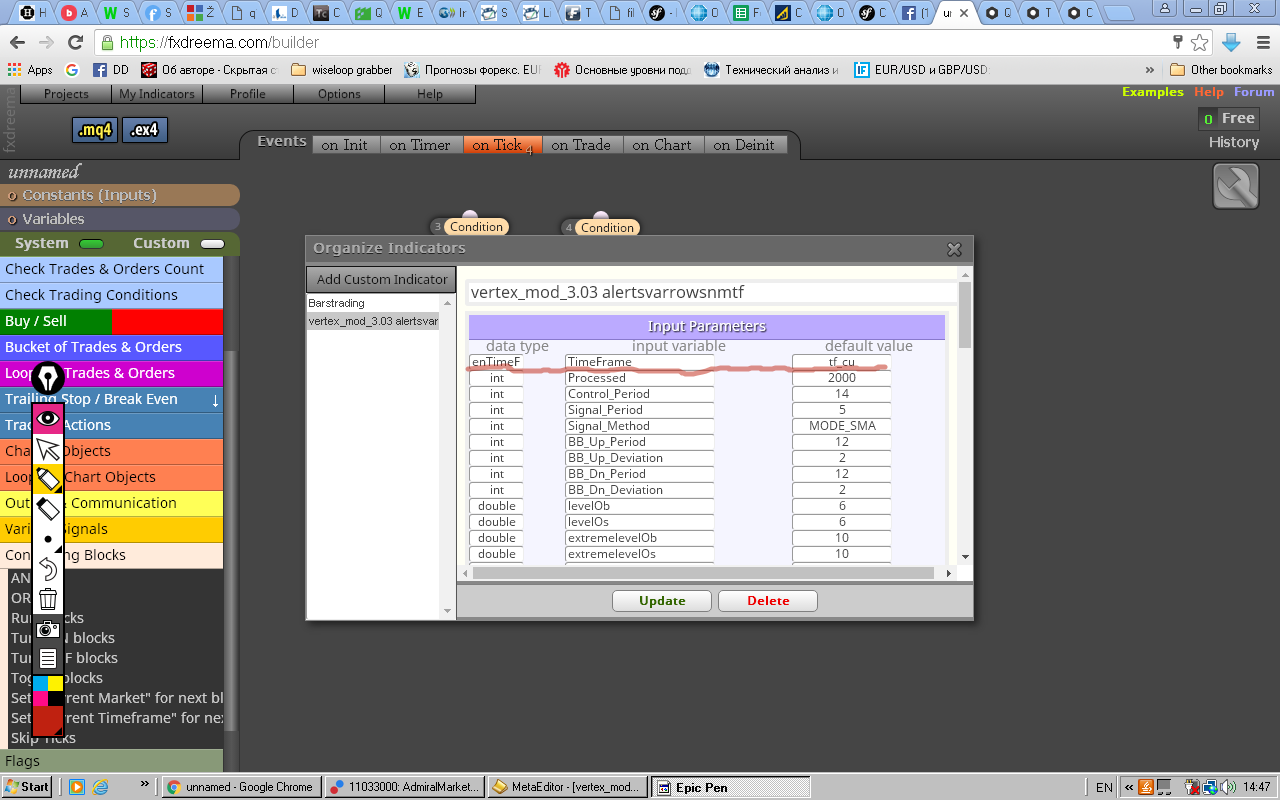The image size is (1280, 800).
Task: Click the Update button
Action: pyautogui.click(x=662, y=601)
